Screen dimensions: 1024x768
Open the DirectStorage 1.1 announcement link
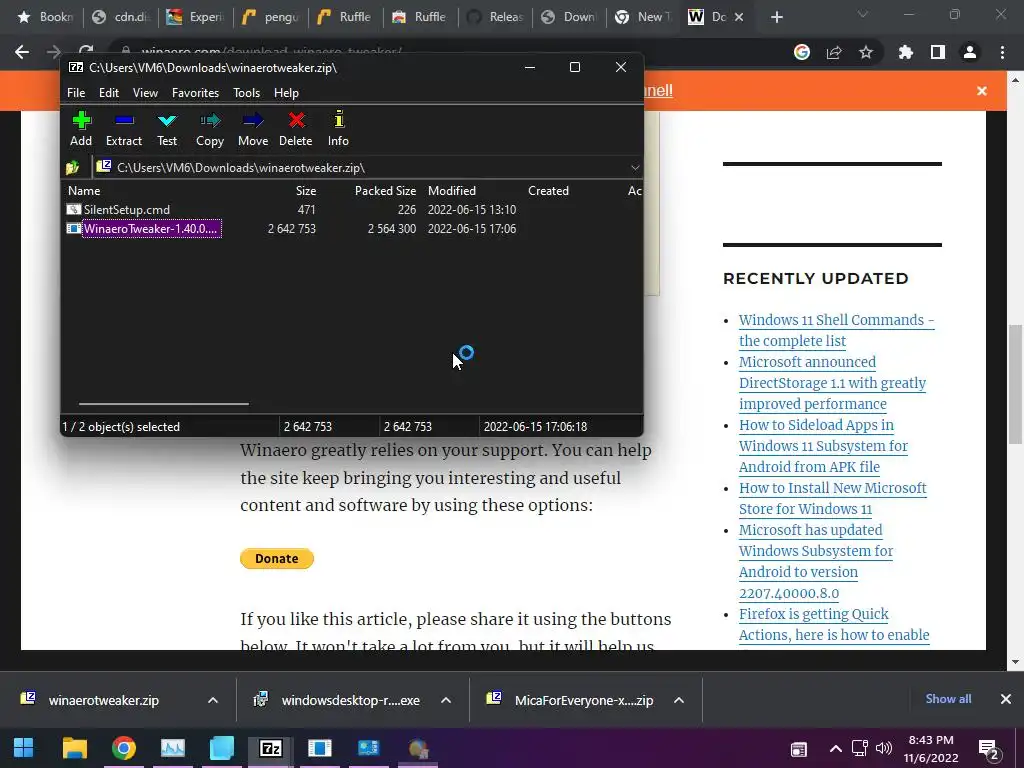pyautogui.click(x=833, y=383)
